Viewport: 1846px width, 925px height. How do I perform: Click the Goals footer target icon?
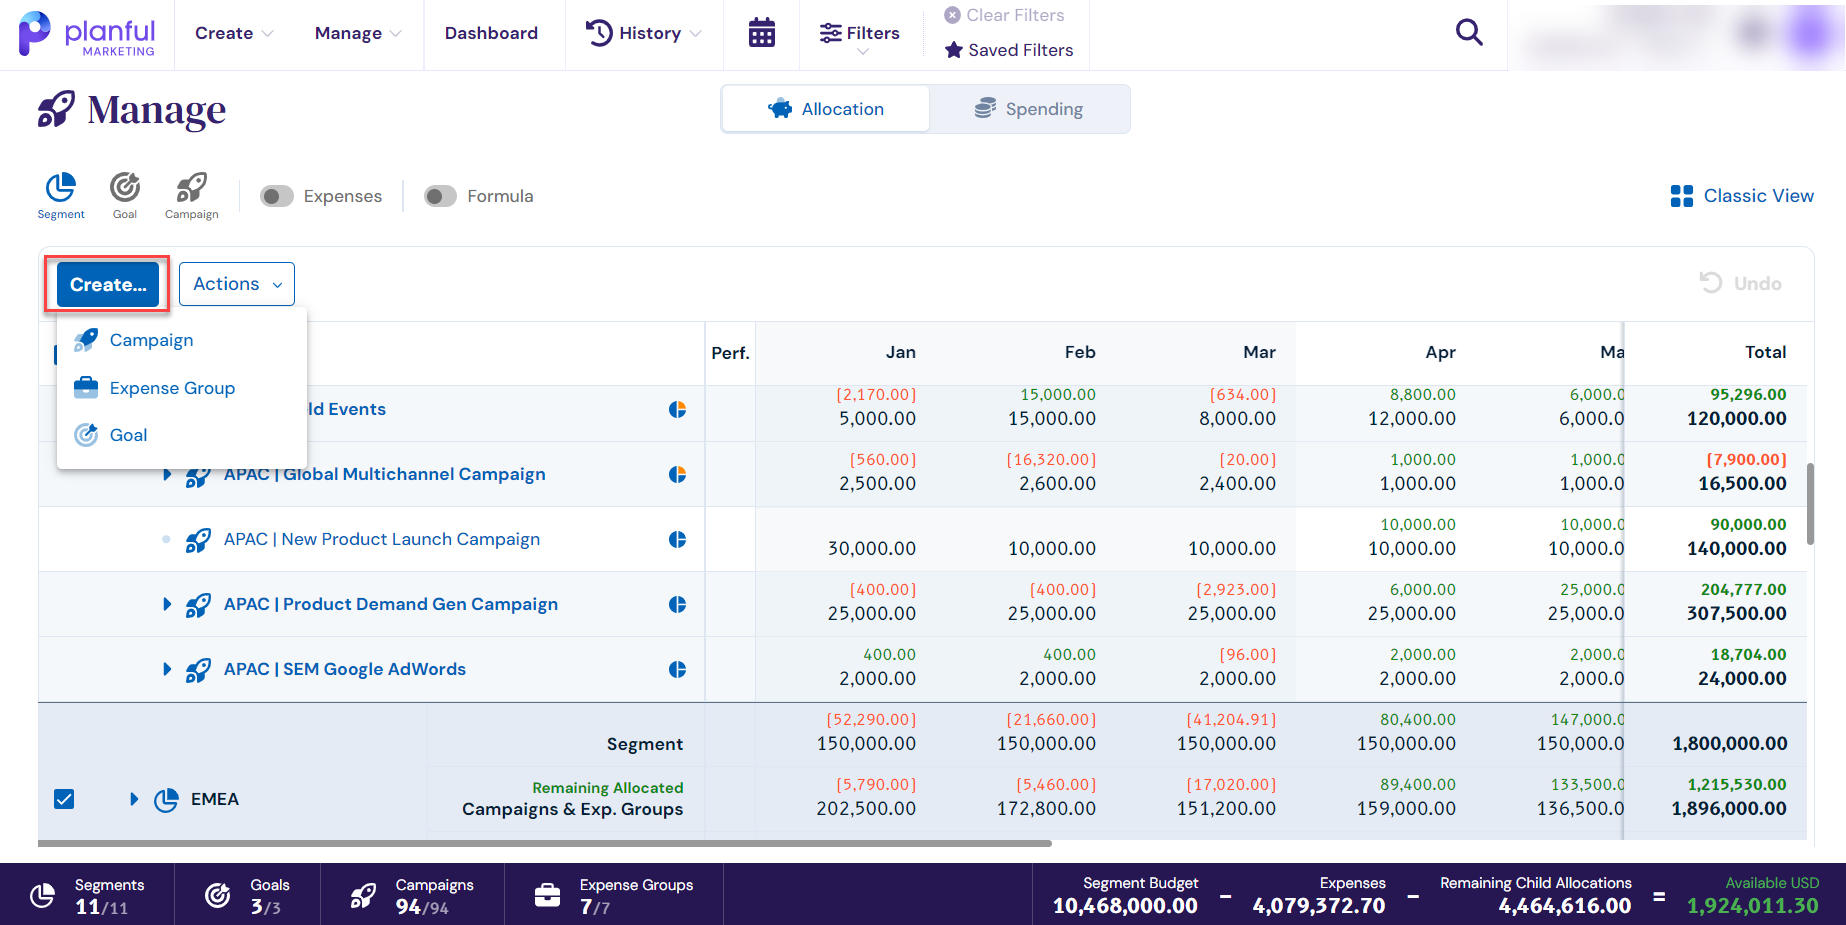pyautogui.click(x=217, y=895)
